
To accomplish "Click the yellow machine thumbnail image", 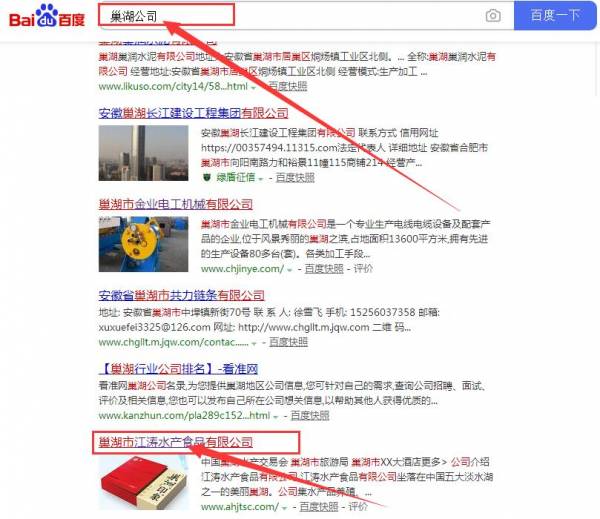I will pos(143,244).
